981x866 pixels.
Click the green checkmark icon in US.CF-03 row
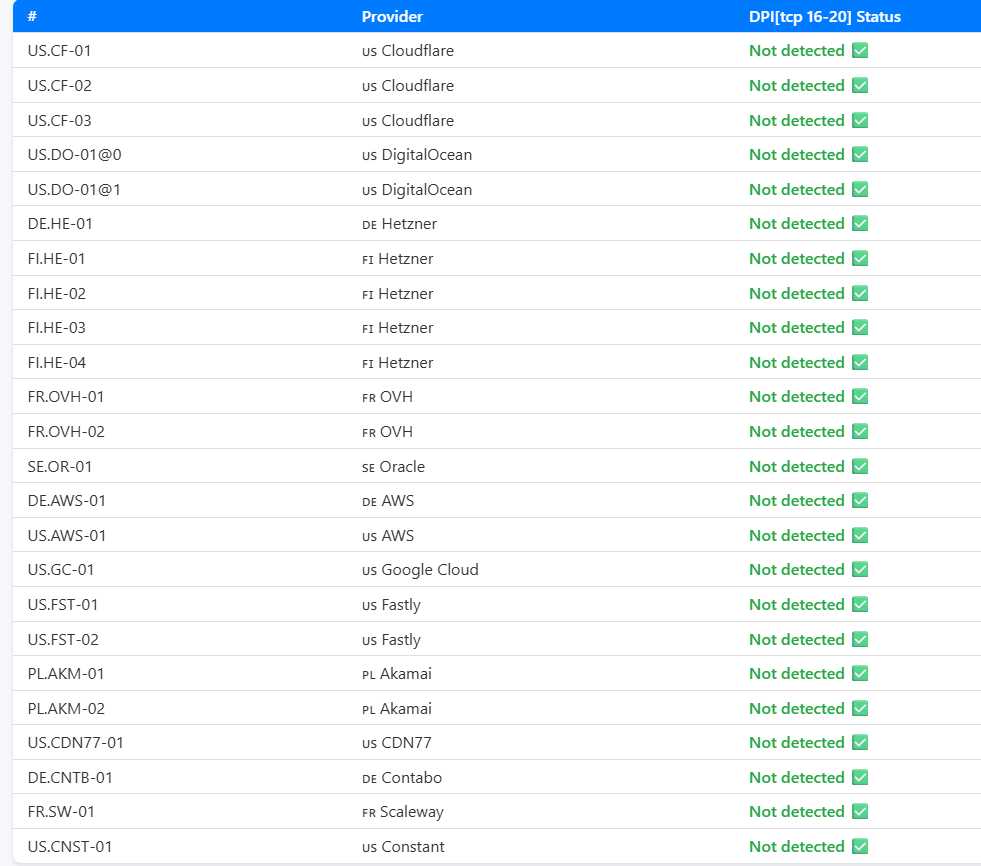pyautogui.click(x=860, y=121)
